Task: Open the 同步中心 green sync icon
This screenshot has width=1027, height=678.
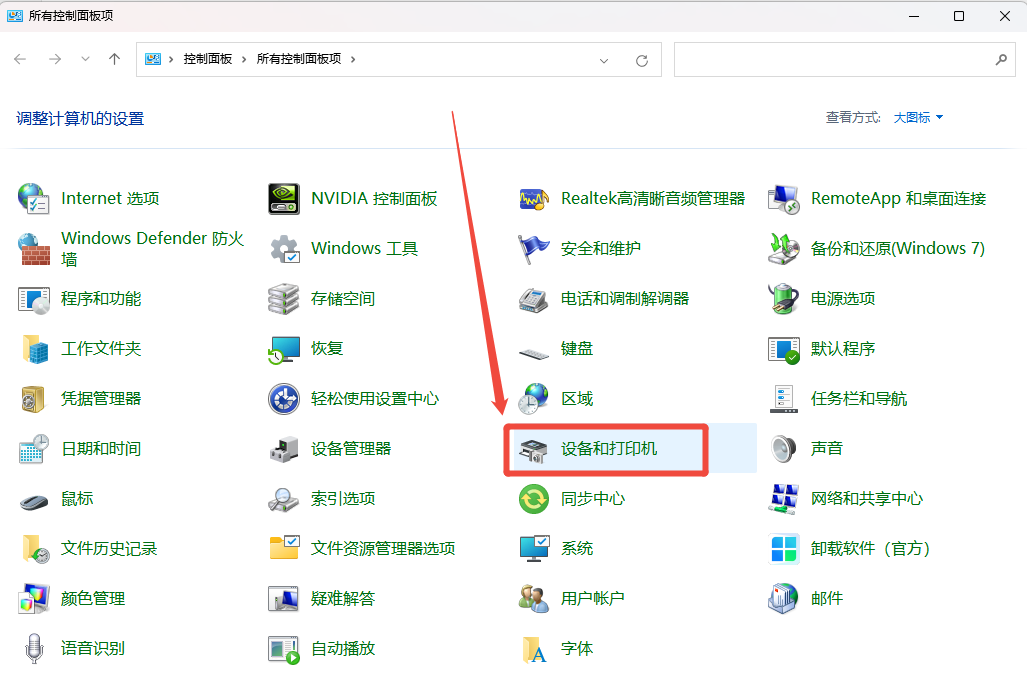Action: (534, 499)
